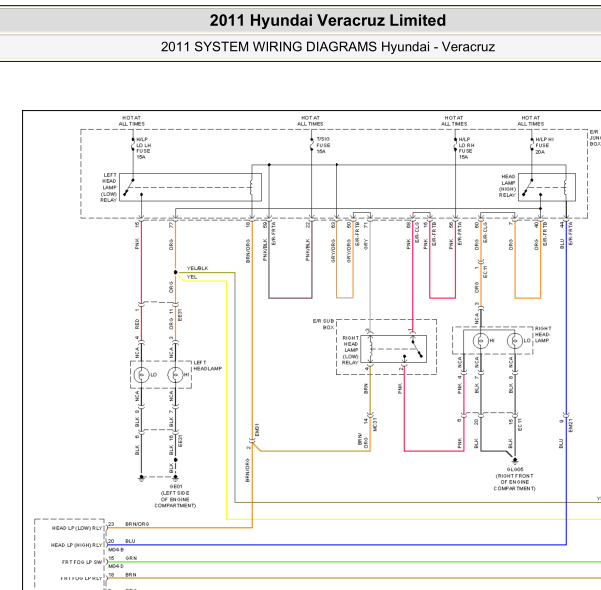Viewport: 601px width, 590px height.
Task: Click the switch contact symbol inside the head lamp high relay
Action: [529, 187]
